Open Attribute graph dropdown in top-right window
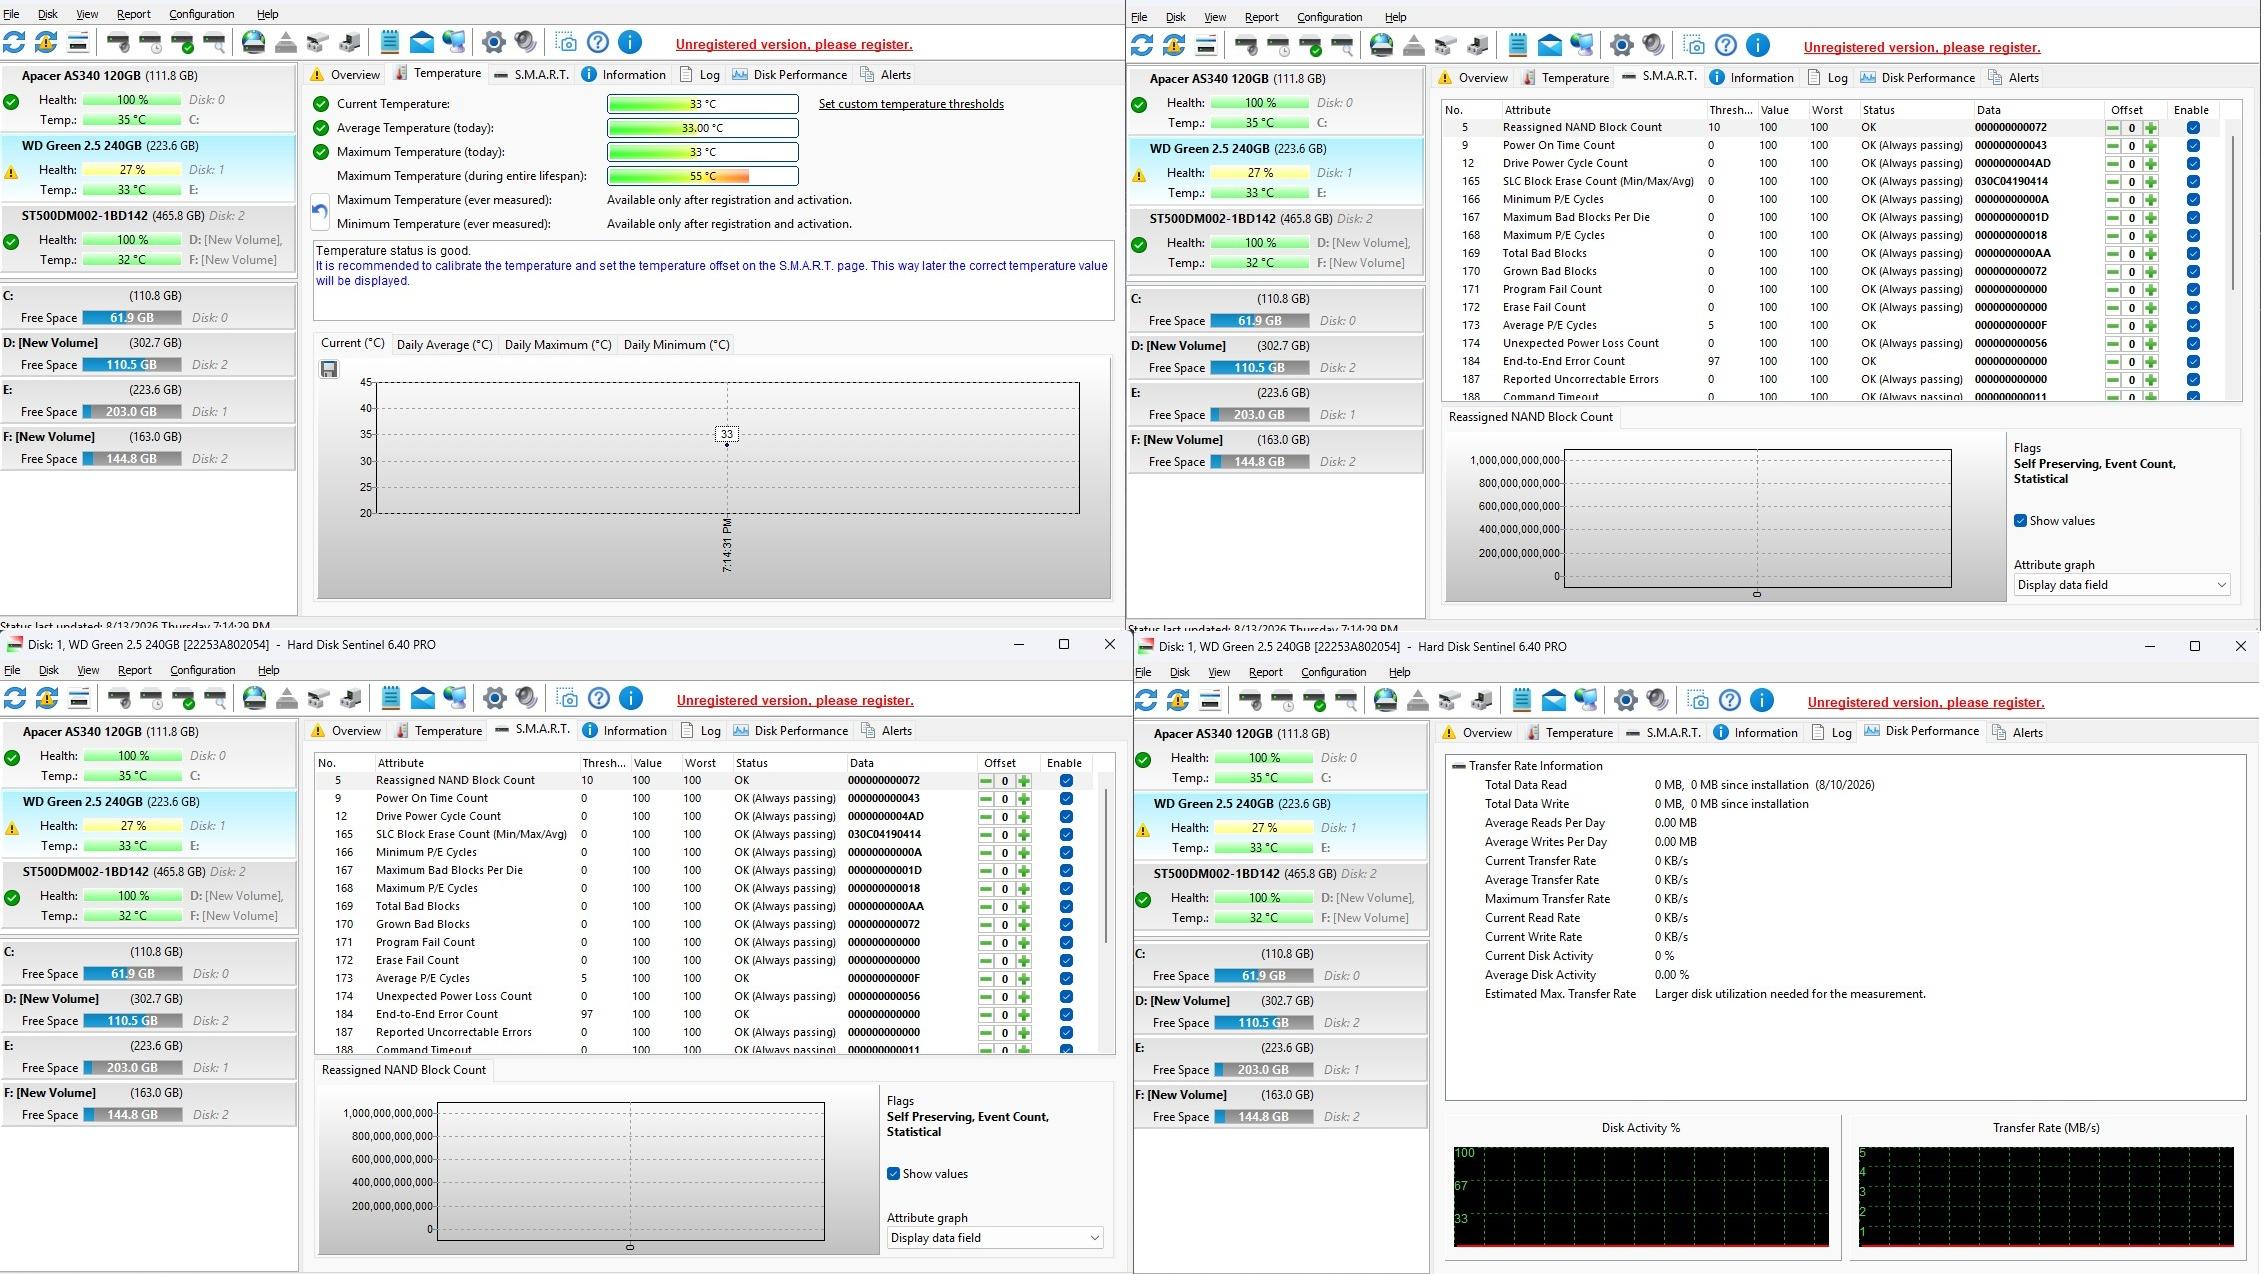This screenshot has height=1274, width=2265. point(2121,585)
